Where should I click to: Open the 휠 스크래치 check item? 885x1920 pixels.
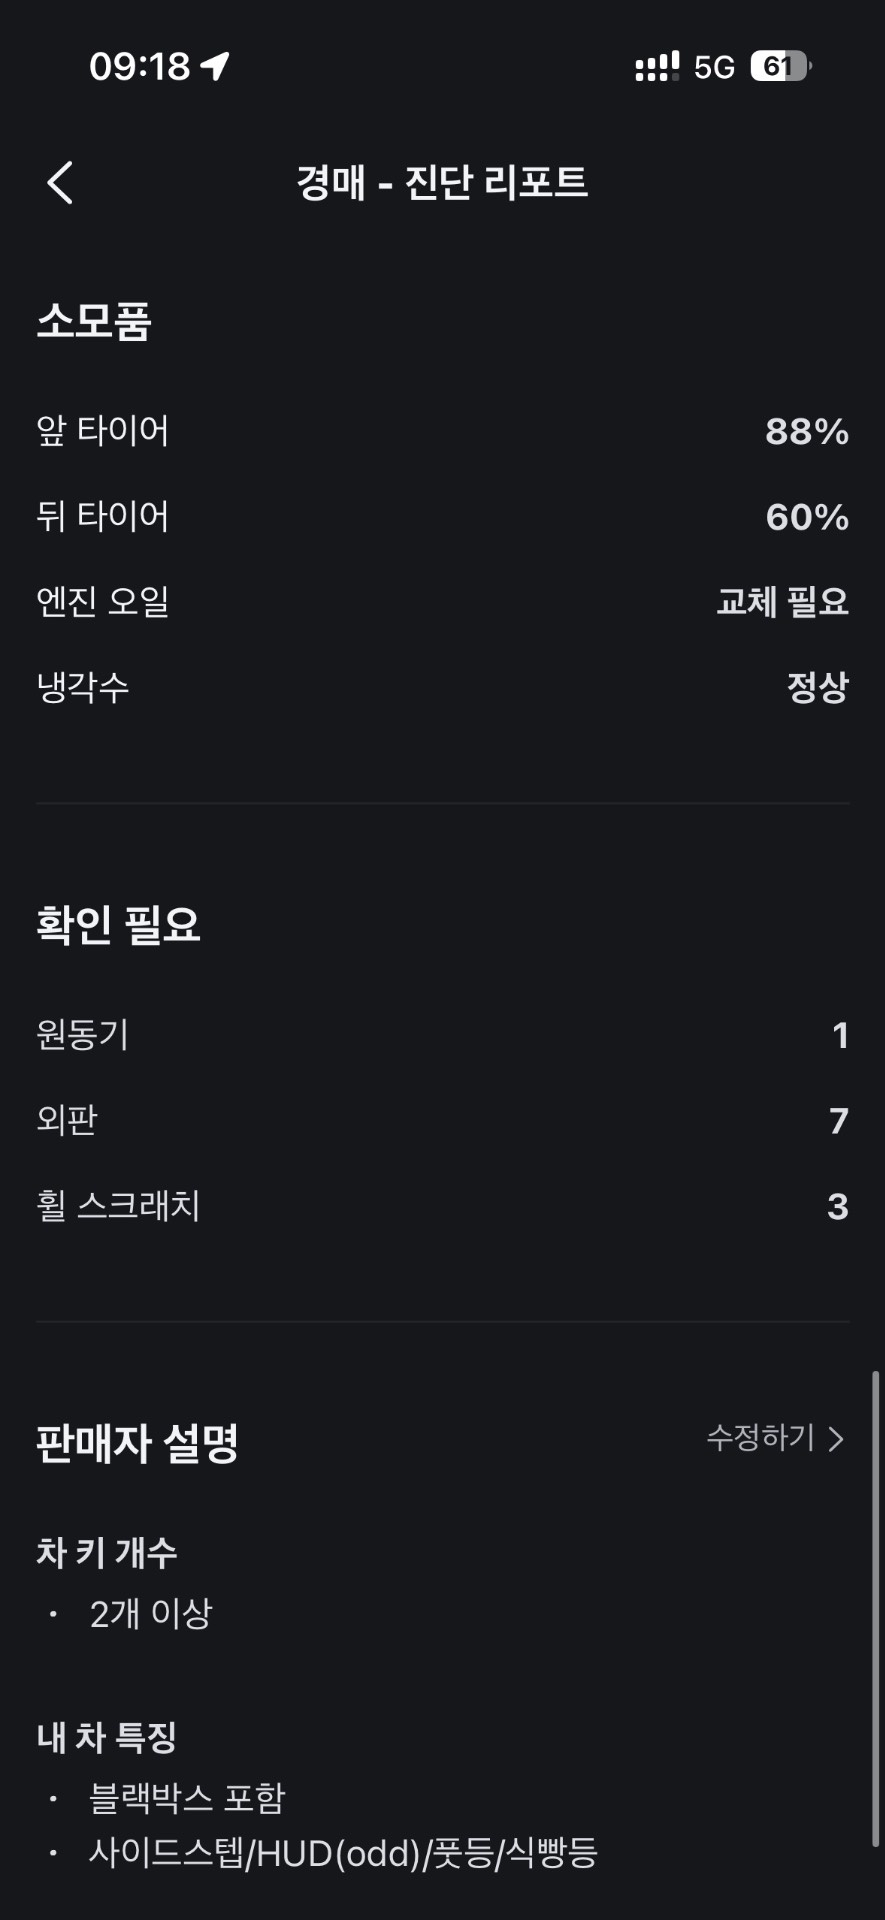(x=442, y=1206)
